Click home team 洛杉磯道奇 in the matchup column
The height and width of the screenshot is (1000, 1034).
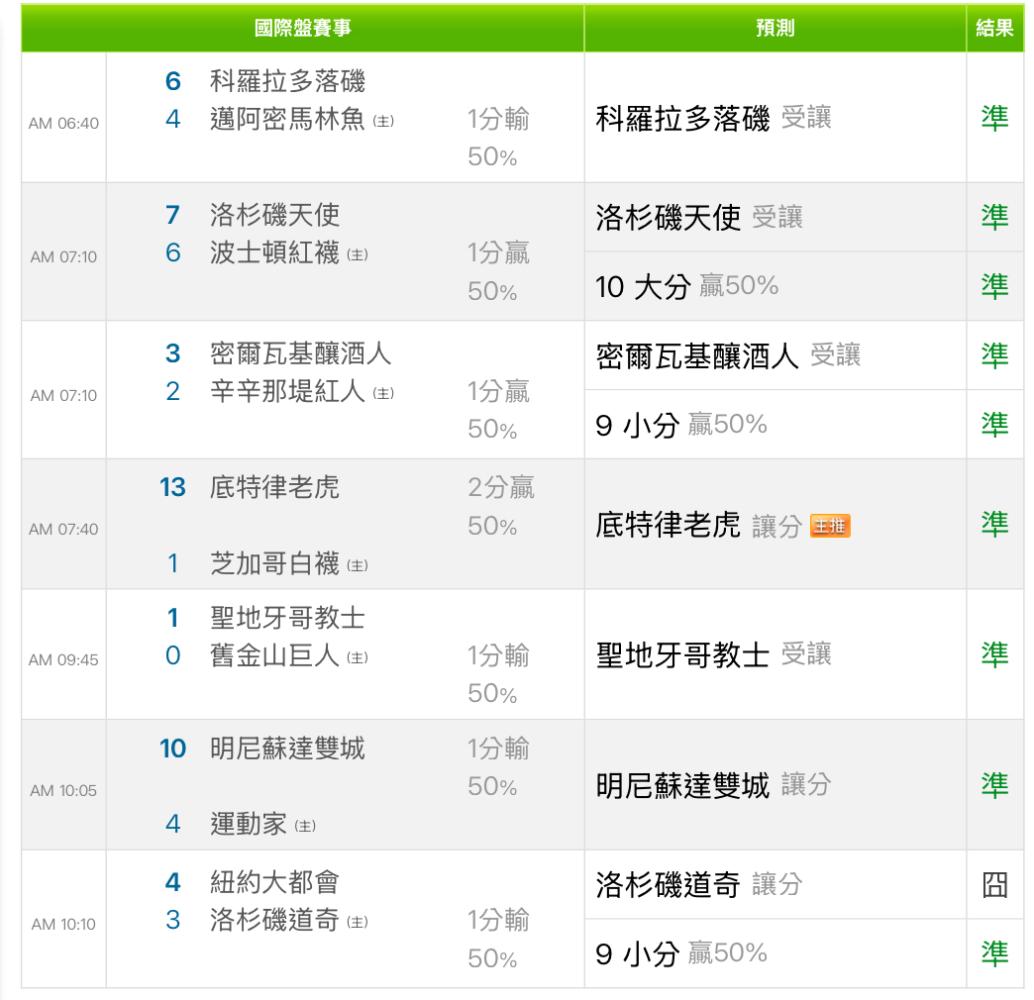[274, 920]
